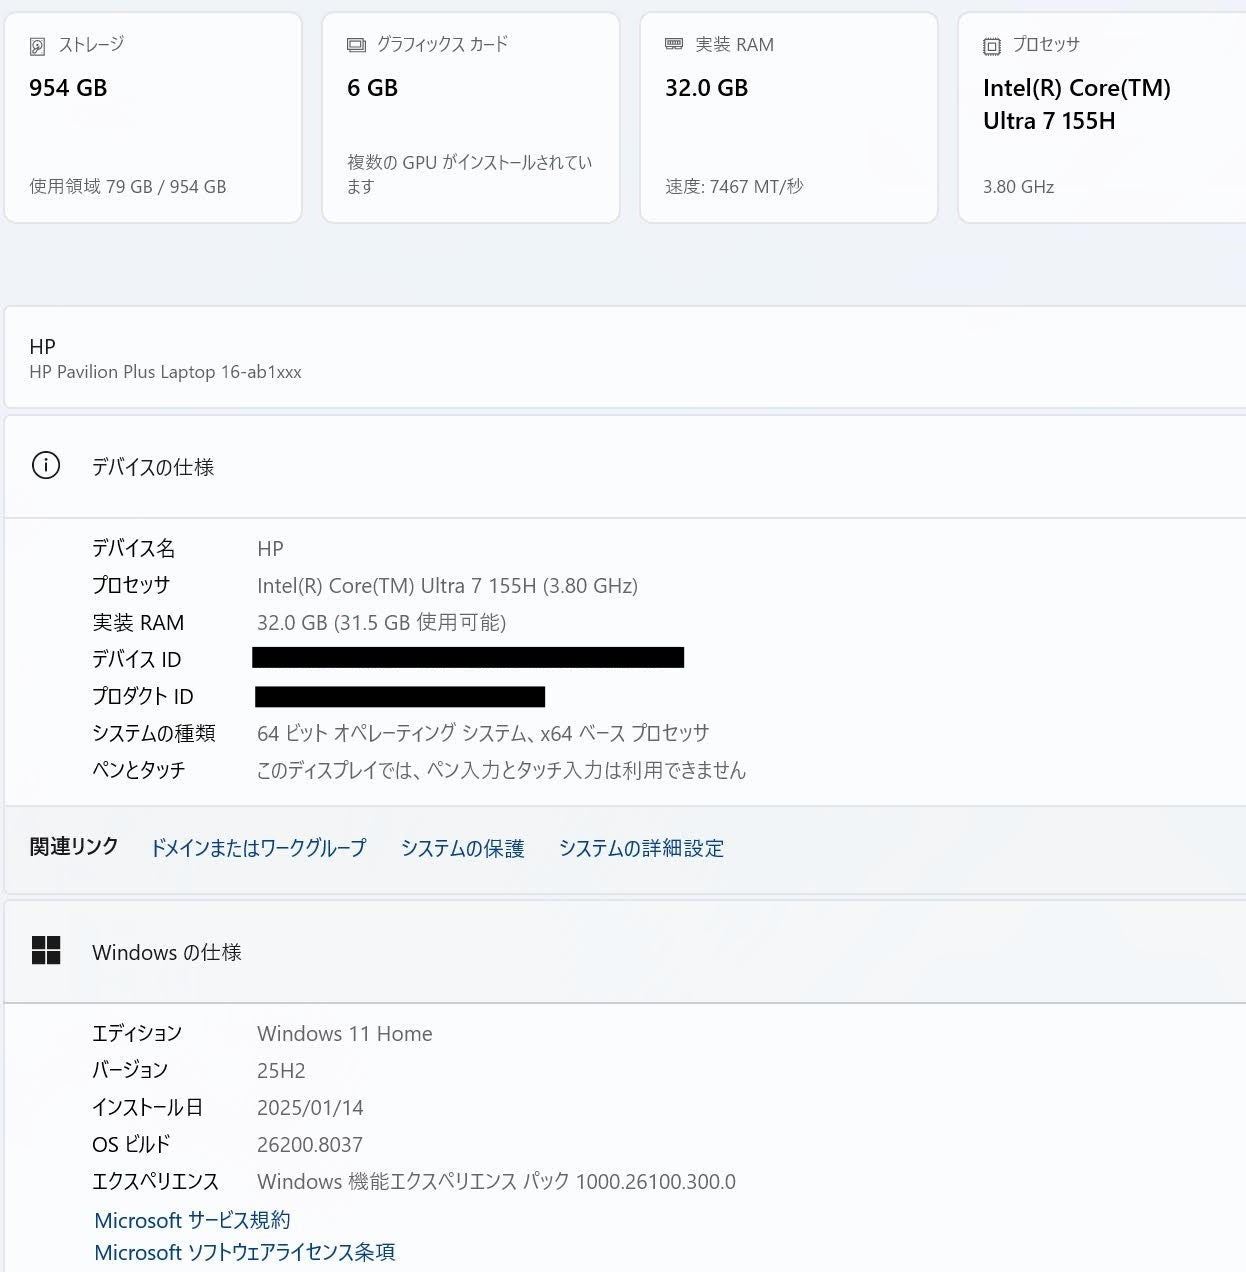Click the installed RAM icon
The width and height of the screenshot is (1246, 1272).
point(674,45)
